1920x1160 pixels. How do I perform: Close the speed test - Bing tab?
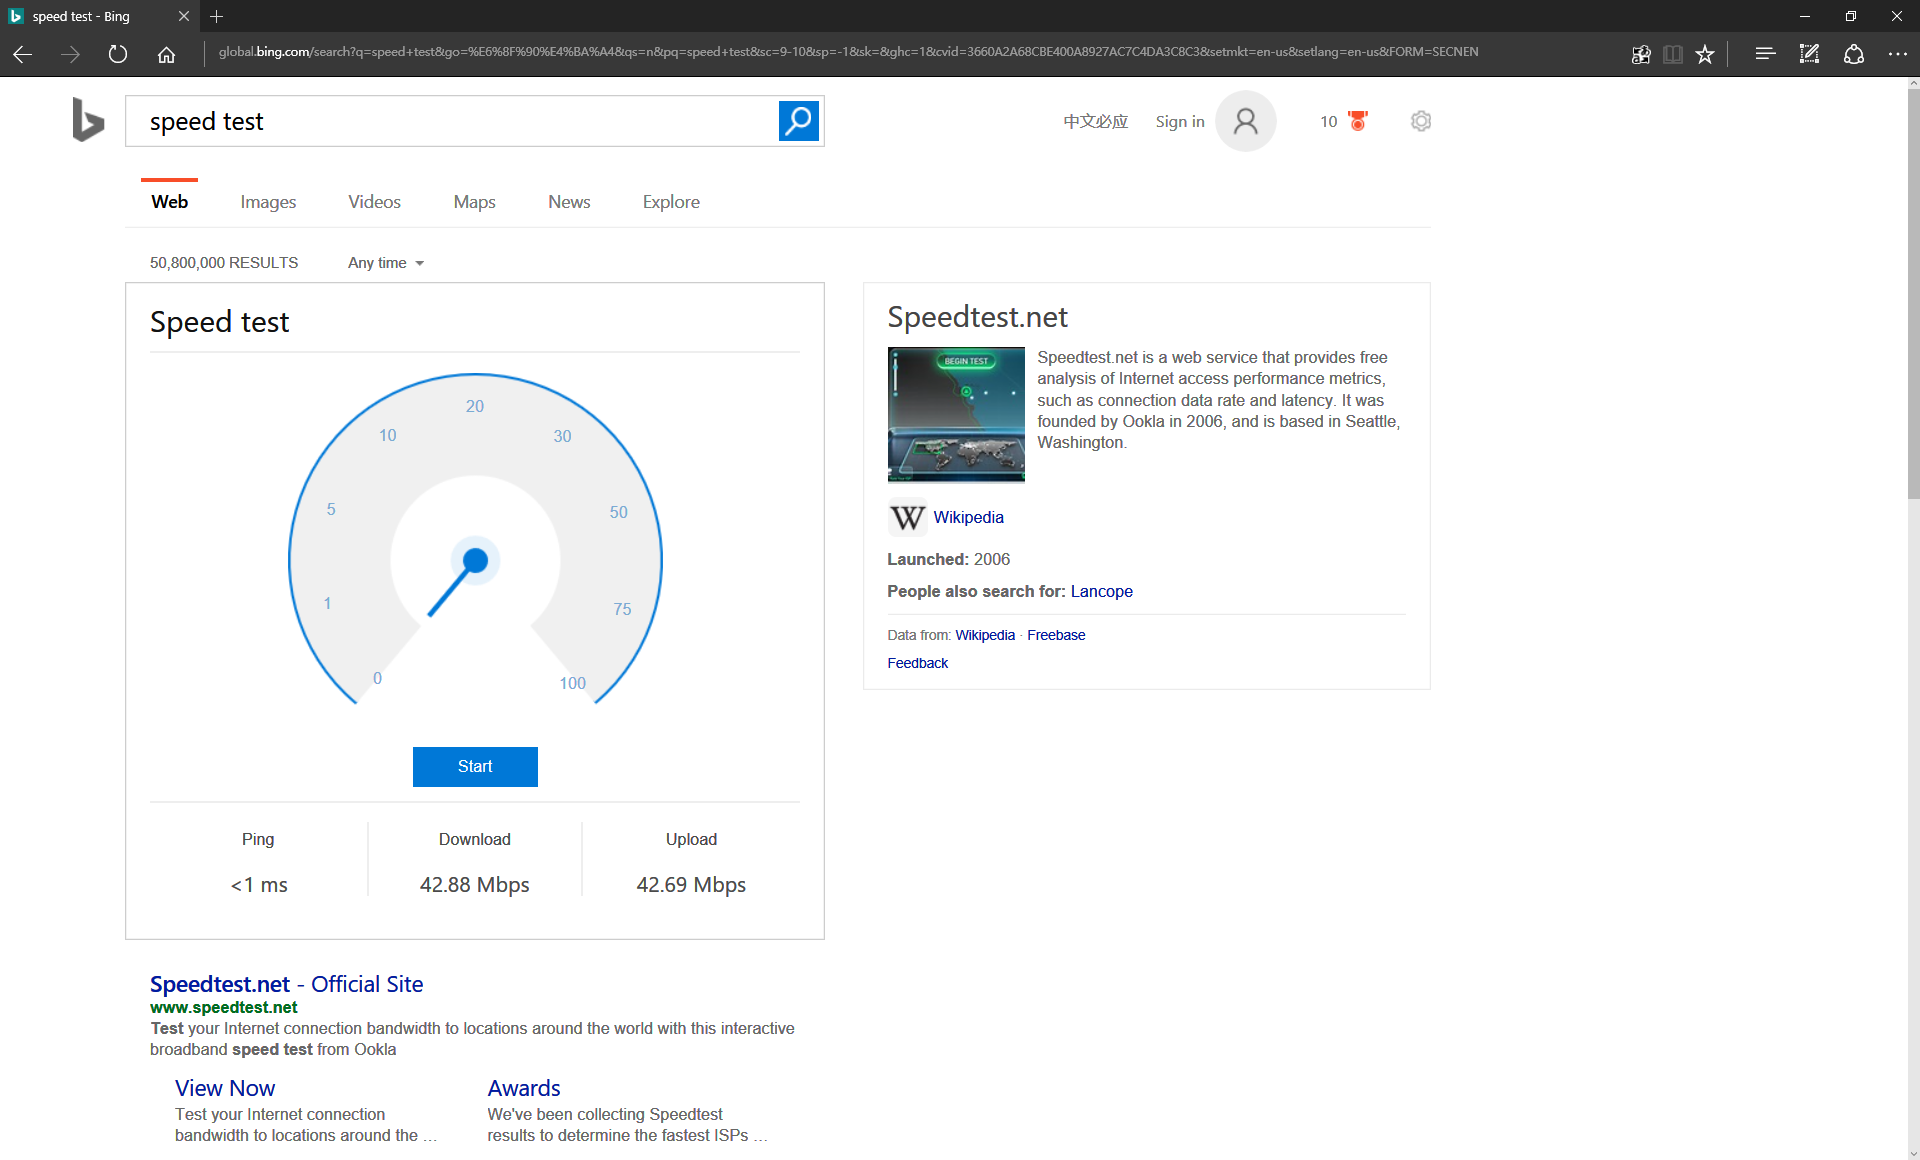click(x=183, y=16)
